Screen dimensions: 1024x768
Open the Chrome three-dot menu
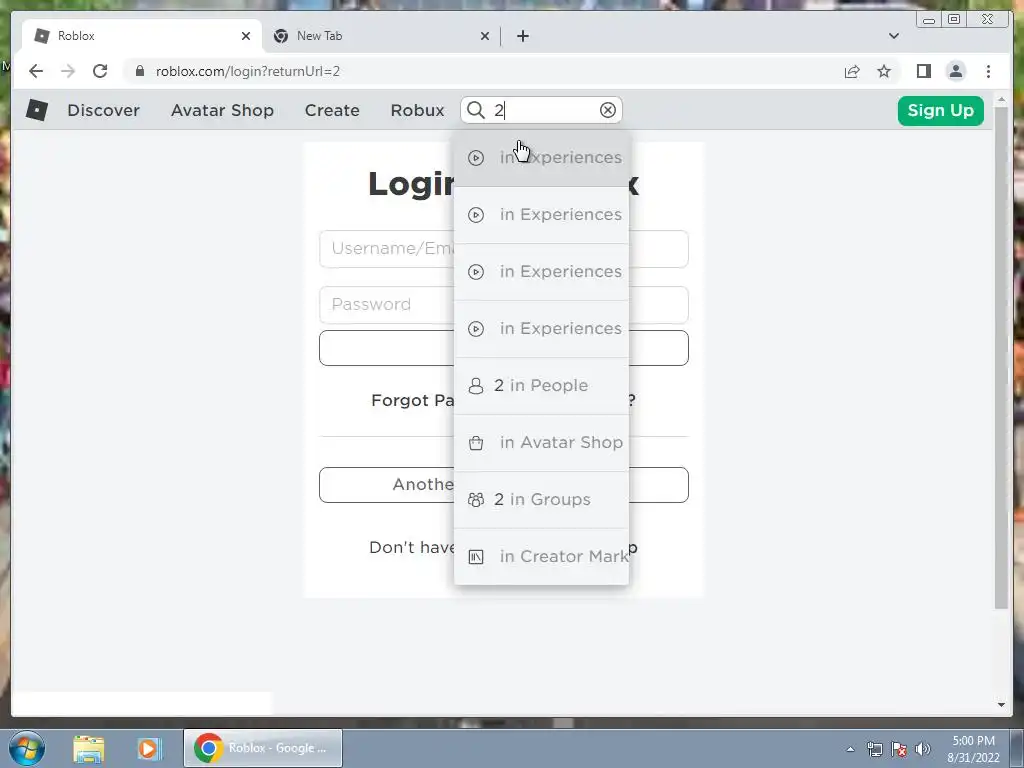click(x=988, y=71)
